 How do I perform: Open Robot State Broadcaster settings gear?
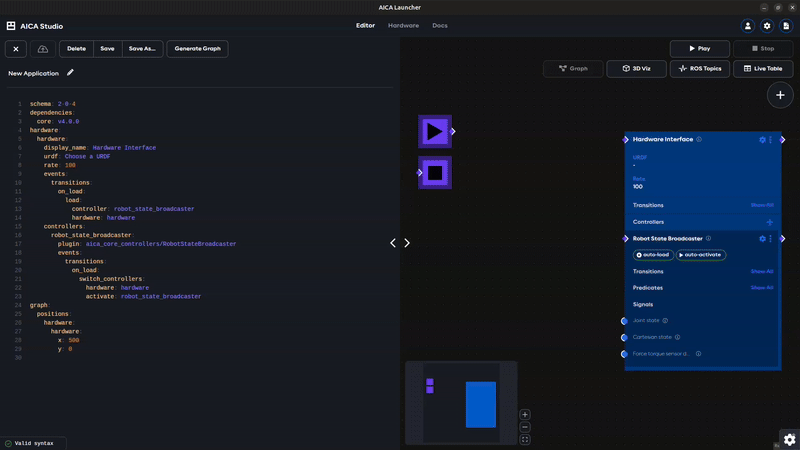tap(762, 239)
